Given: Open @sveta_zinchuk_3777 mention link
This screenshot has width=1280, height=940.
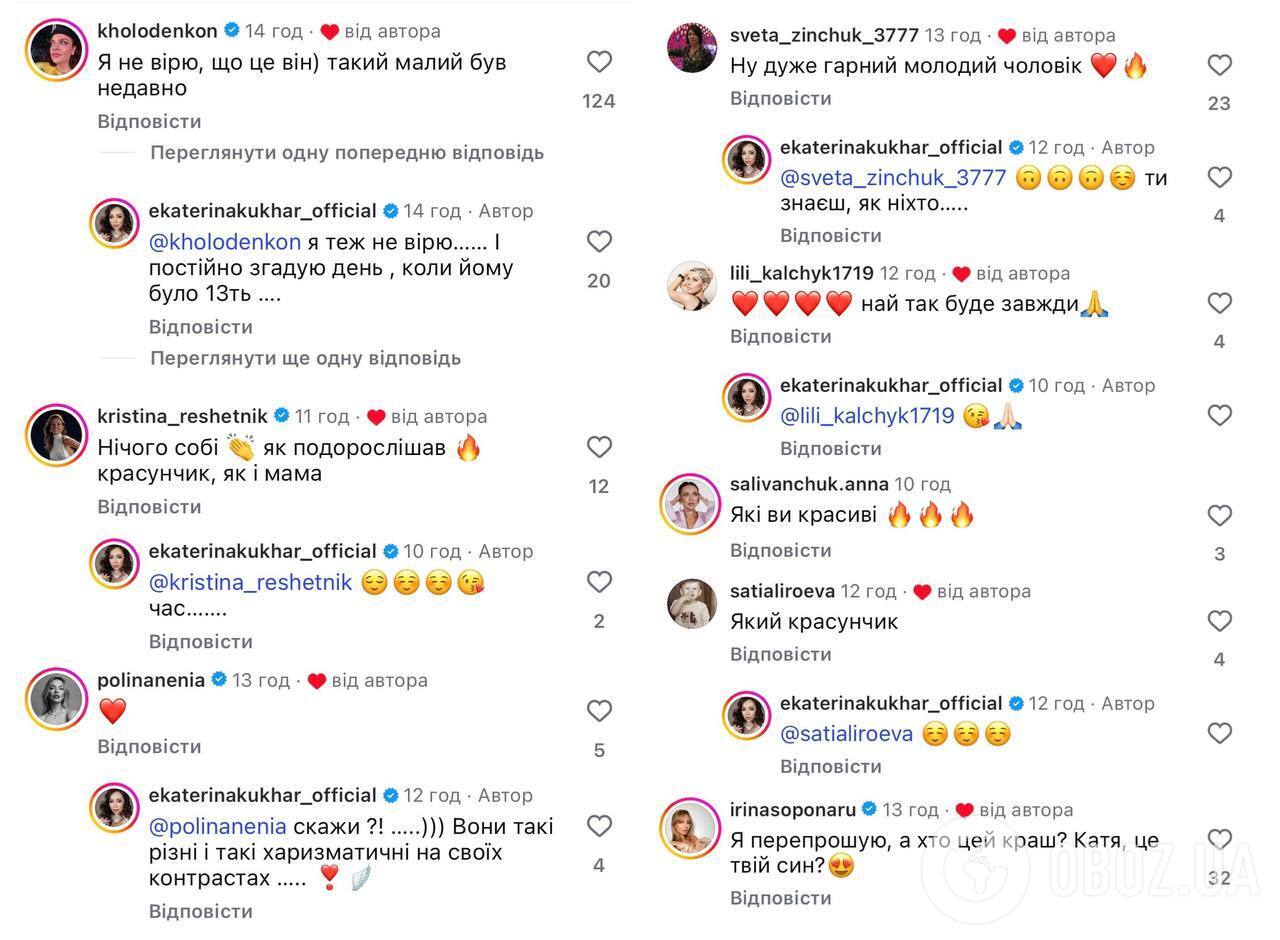Looking at the screenshot, I should [x=893, y=178].
